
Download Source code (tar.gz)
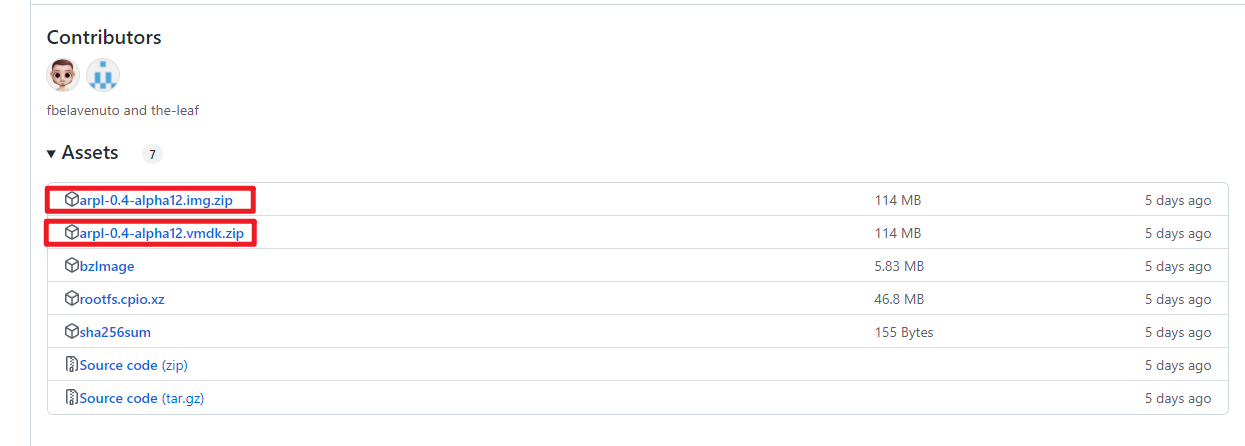142,398
